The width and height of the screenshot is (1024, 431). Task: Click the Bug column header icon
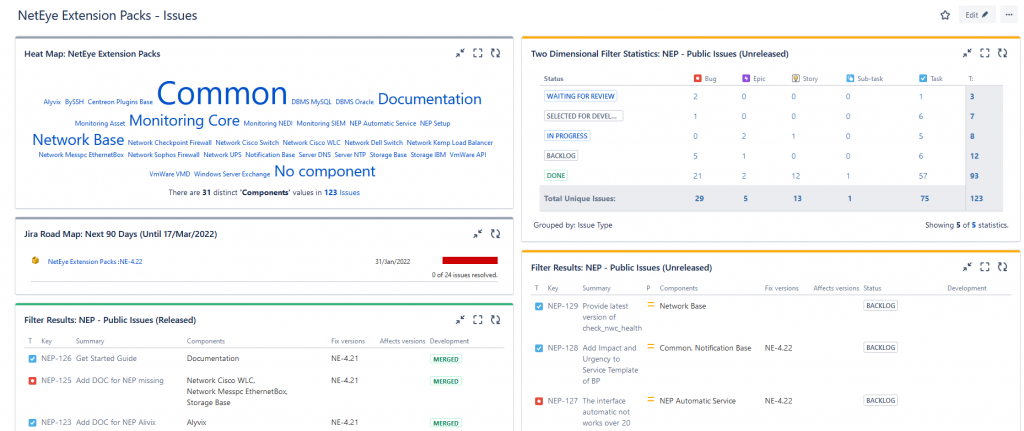697,78
